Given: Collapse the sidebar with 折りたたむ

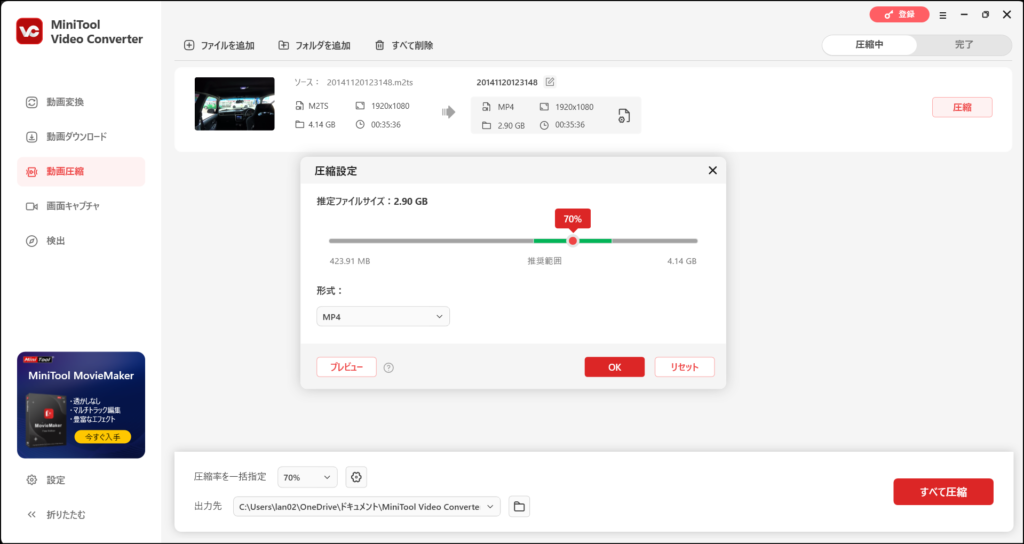Looking at the screenshot, I should tap(56, 515).
